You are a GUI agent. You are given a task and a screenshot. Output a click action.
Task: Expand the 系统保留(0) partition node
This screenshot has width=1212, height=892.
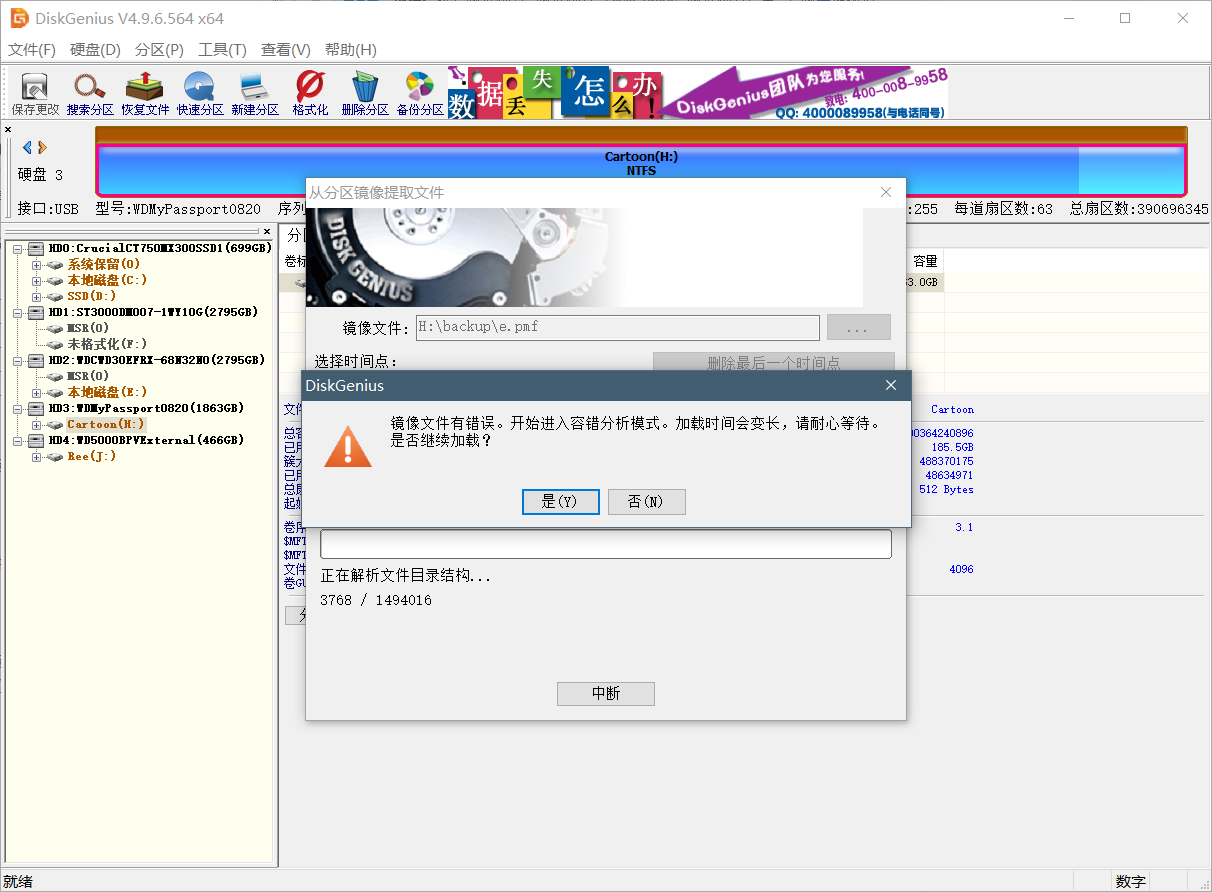(37, 264)
